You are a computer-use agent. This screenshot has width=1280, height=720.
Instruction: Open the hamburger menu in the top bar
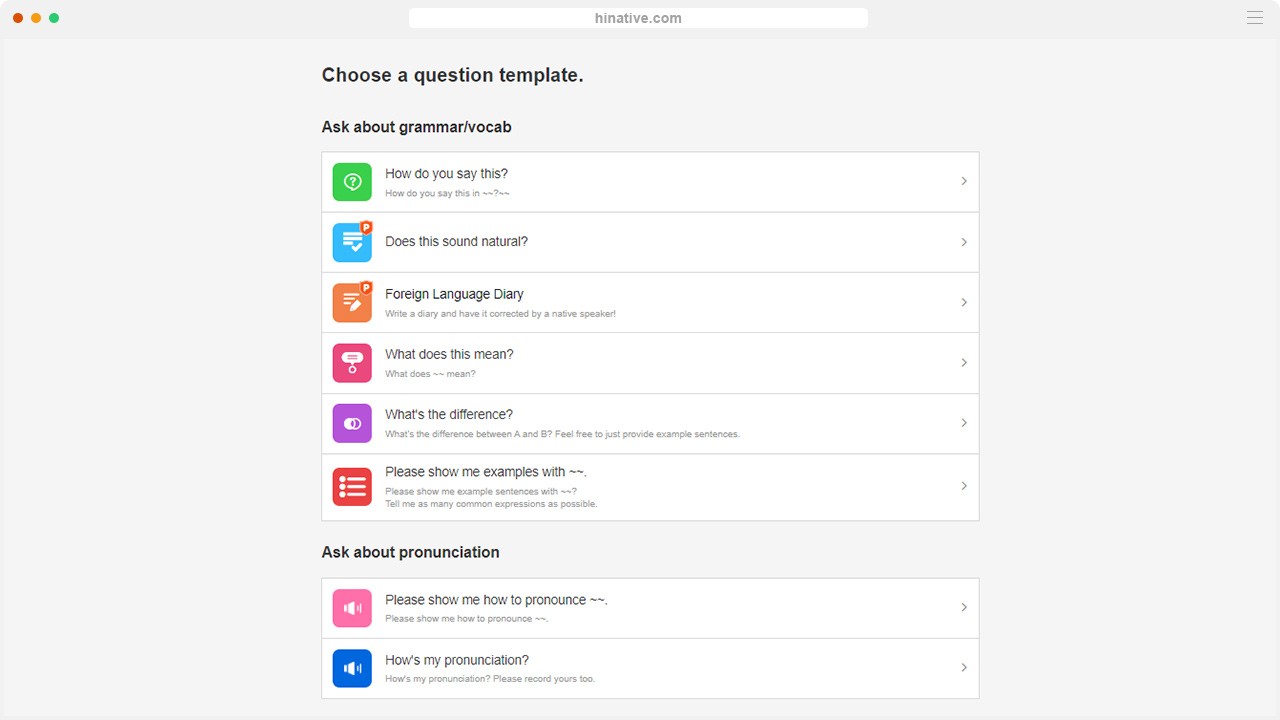coord(1255,18)
